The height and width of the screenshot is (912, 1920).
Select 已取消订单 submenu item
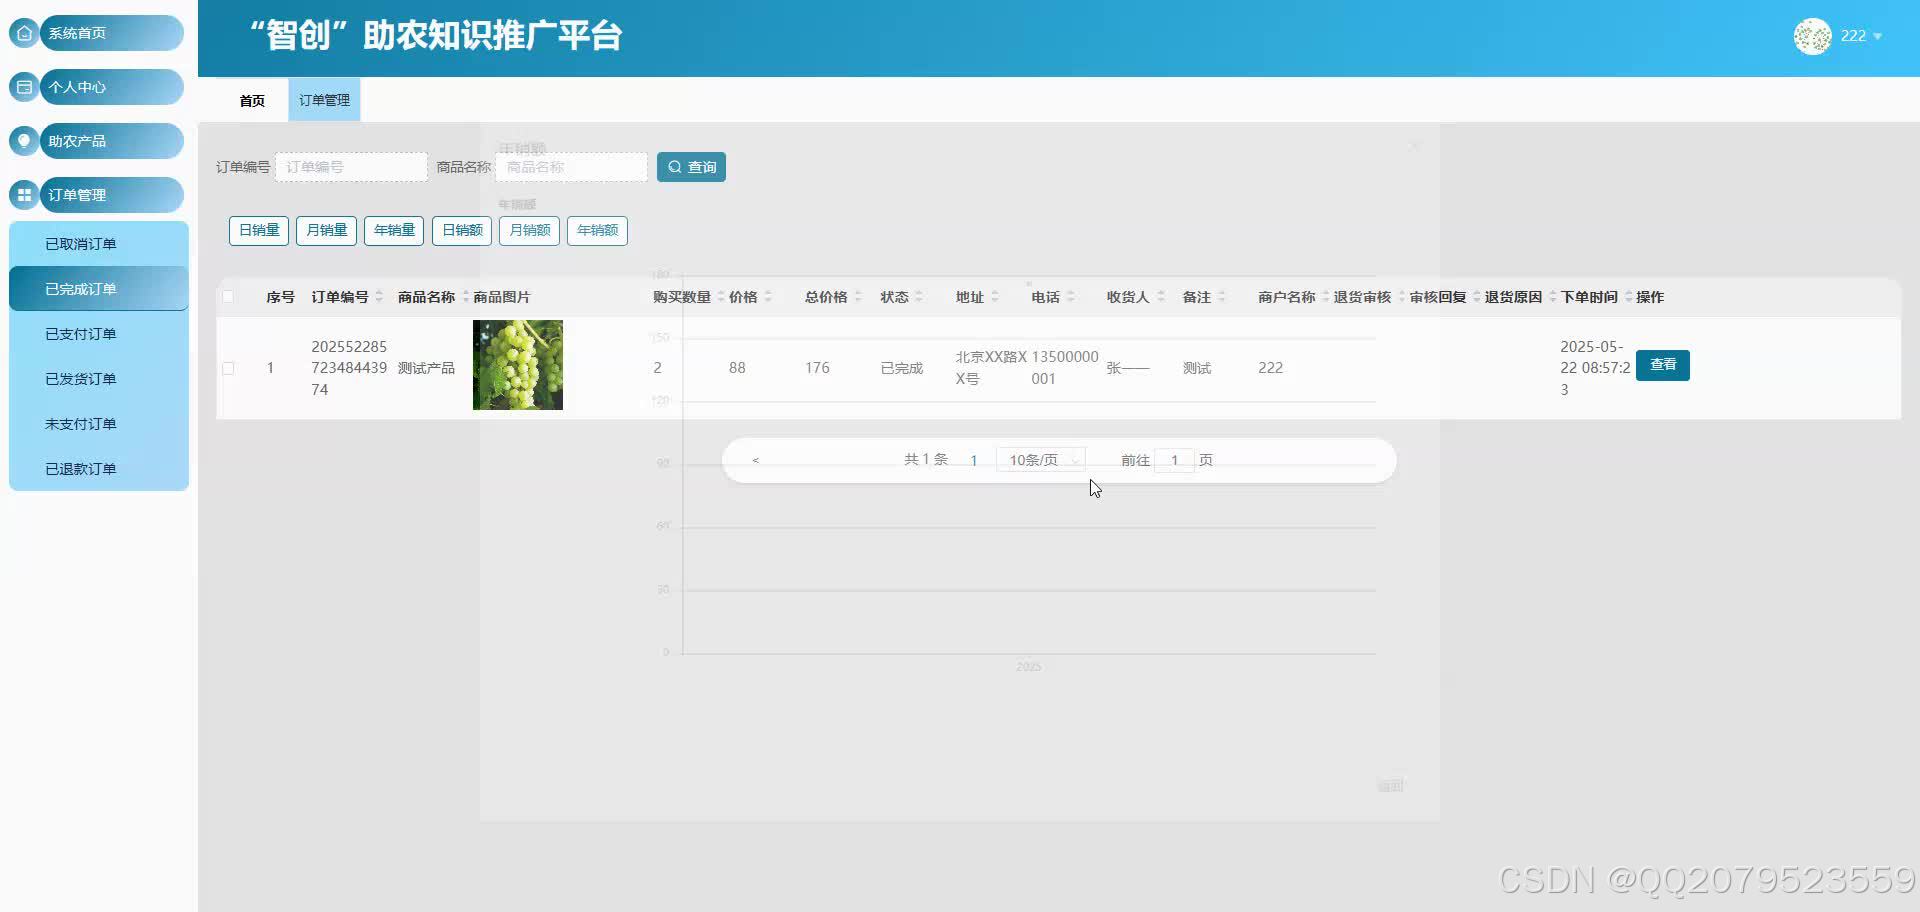point(99,244)
